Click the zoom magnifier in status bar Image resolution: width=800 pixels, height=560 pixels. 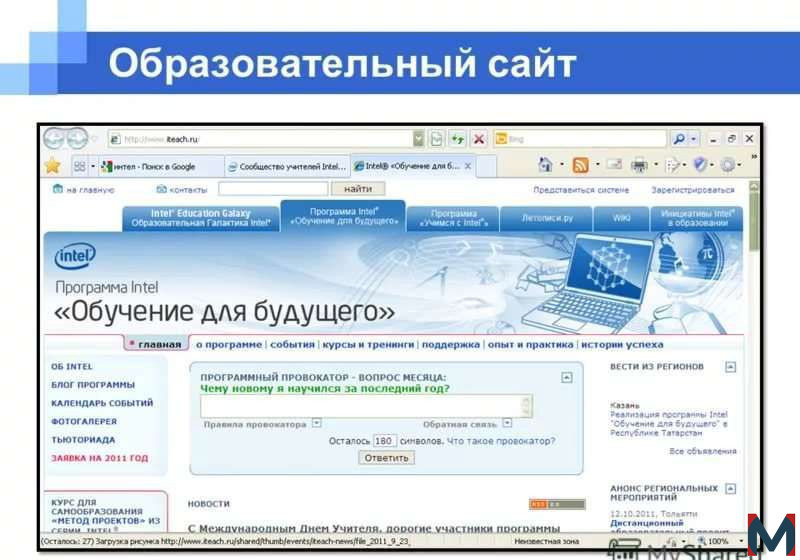(702, 541)
